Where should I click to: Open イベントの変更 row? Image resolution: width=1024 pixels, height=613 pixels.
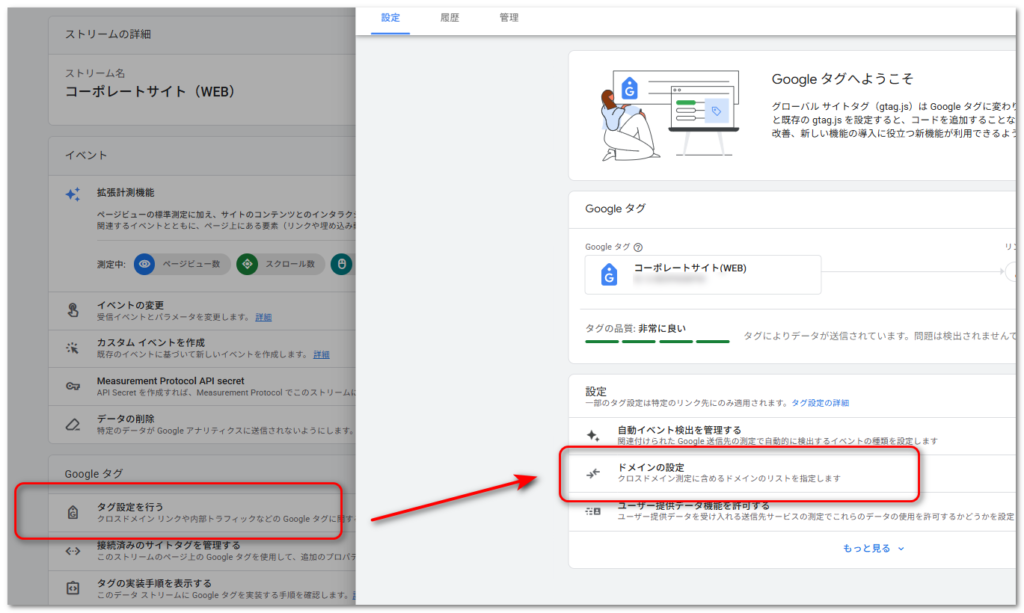tap(202, 310)
